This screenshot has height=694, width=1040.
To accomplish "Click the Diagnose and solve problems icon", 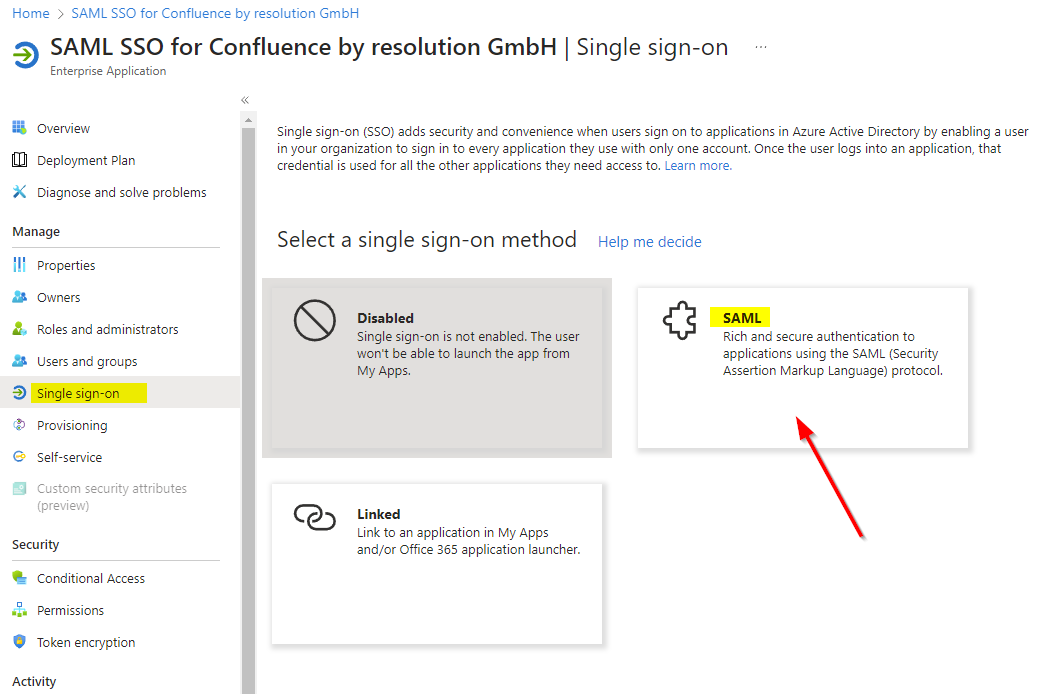I will pos(19,192).
